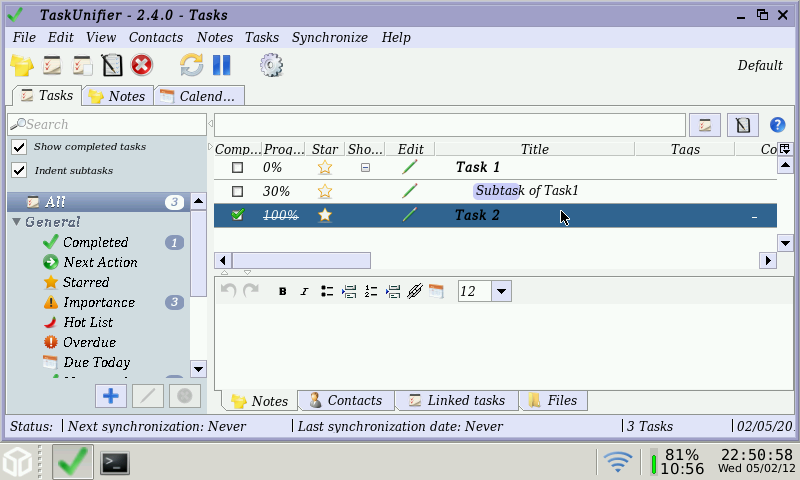Mark Subtask of Task1 as completed
Image resolution: width=800 pixels, height=480 pixels.
tap(237, 191)
